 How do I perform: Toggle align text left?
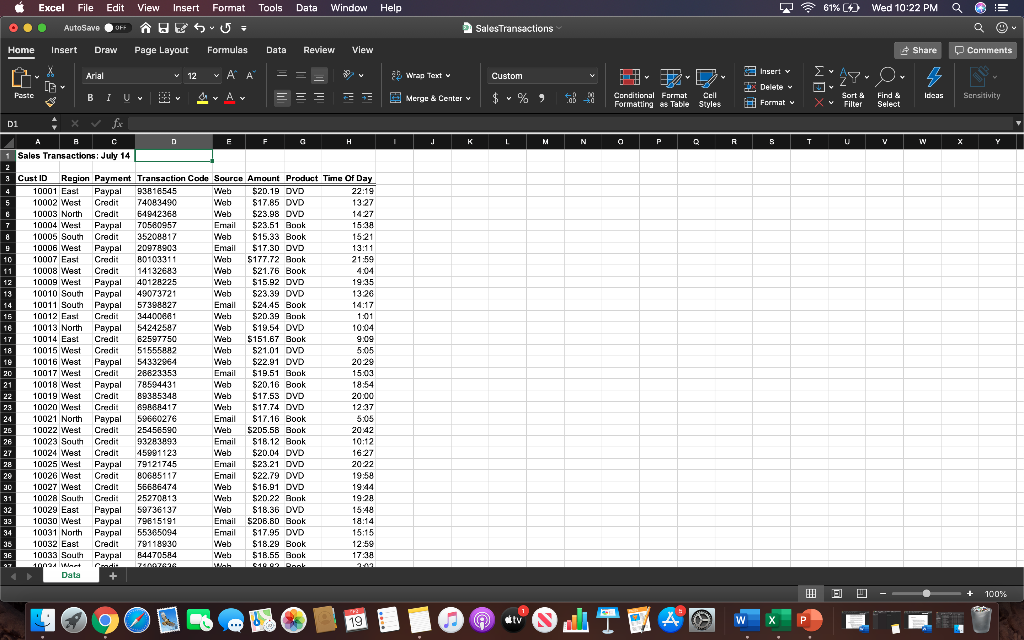pyautogui.click(x=281, y=98)
